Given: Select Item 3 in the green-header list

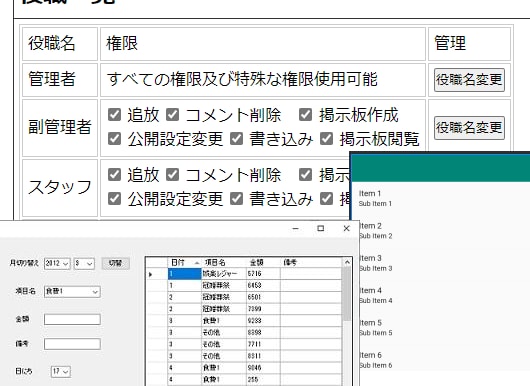Looking at the screenshot, I should point(444,263).
